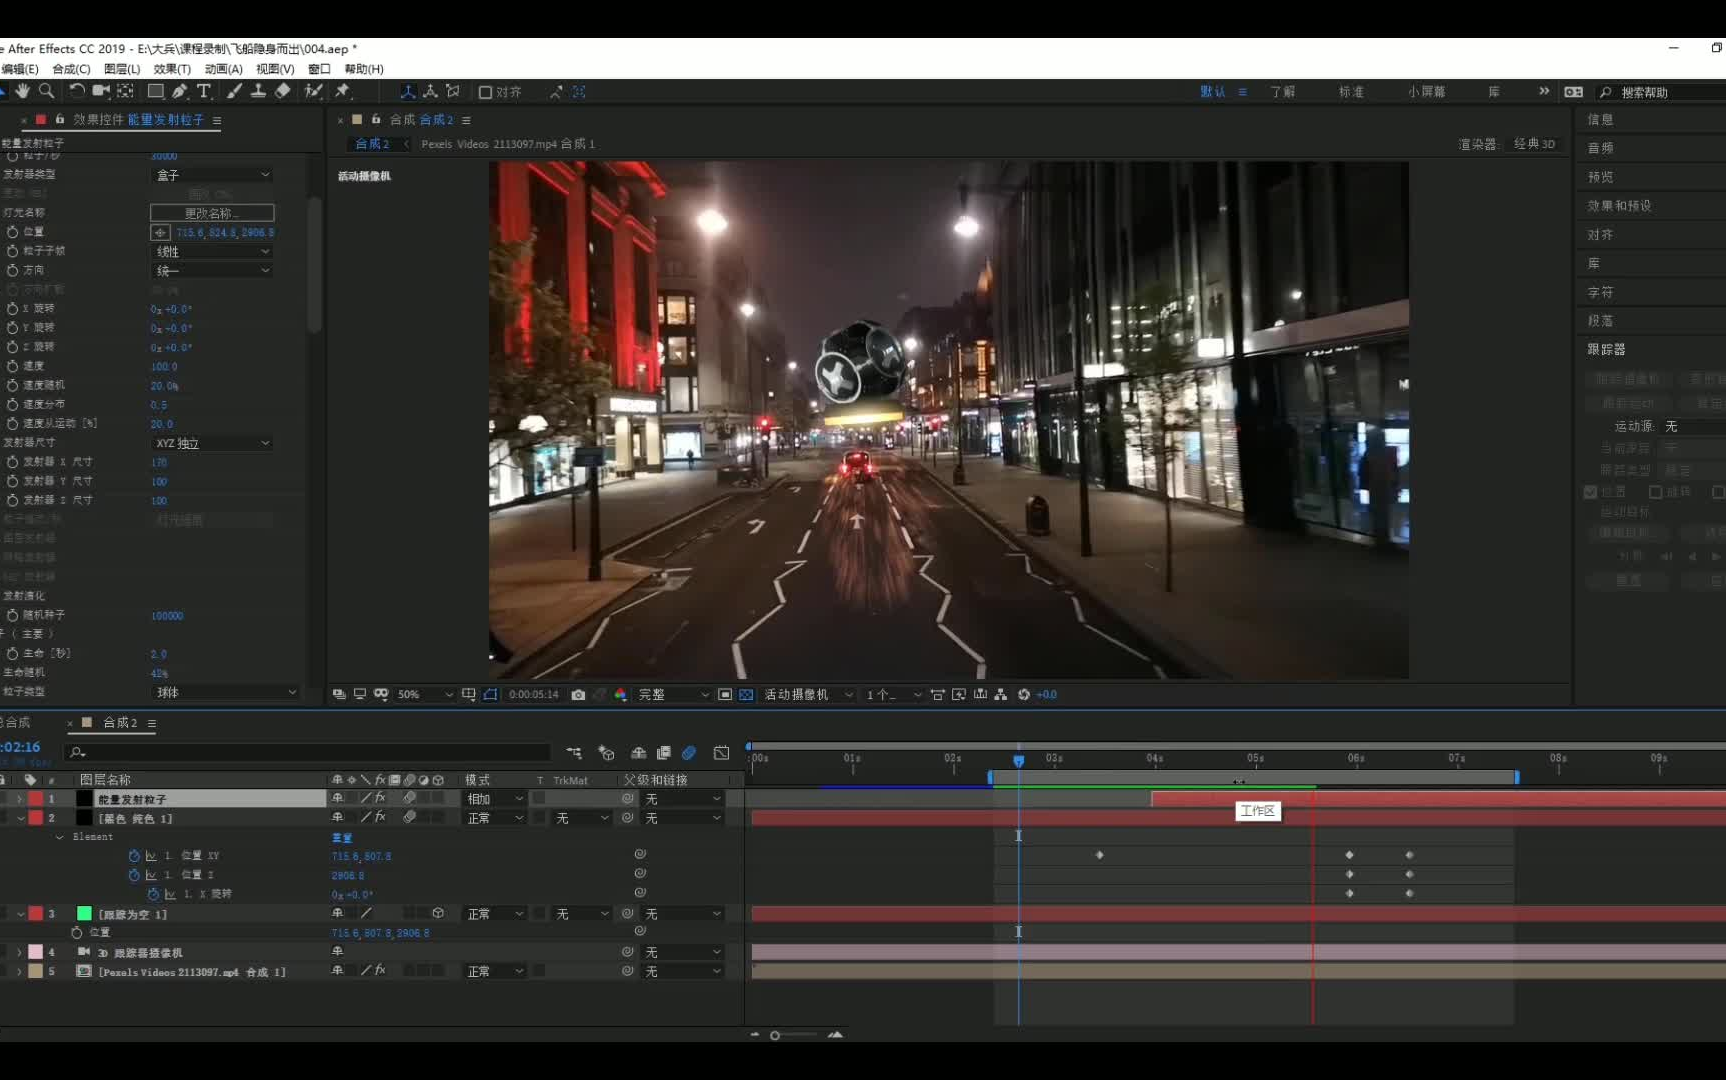This screenshot has width=1726, height=1080.
Task: Open the 效果(T) menu
Action: pos(172,69)
